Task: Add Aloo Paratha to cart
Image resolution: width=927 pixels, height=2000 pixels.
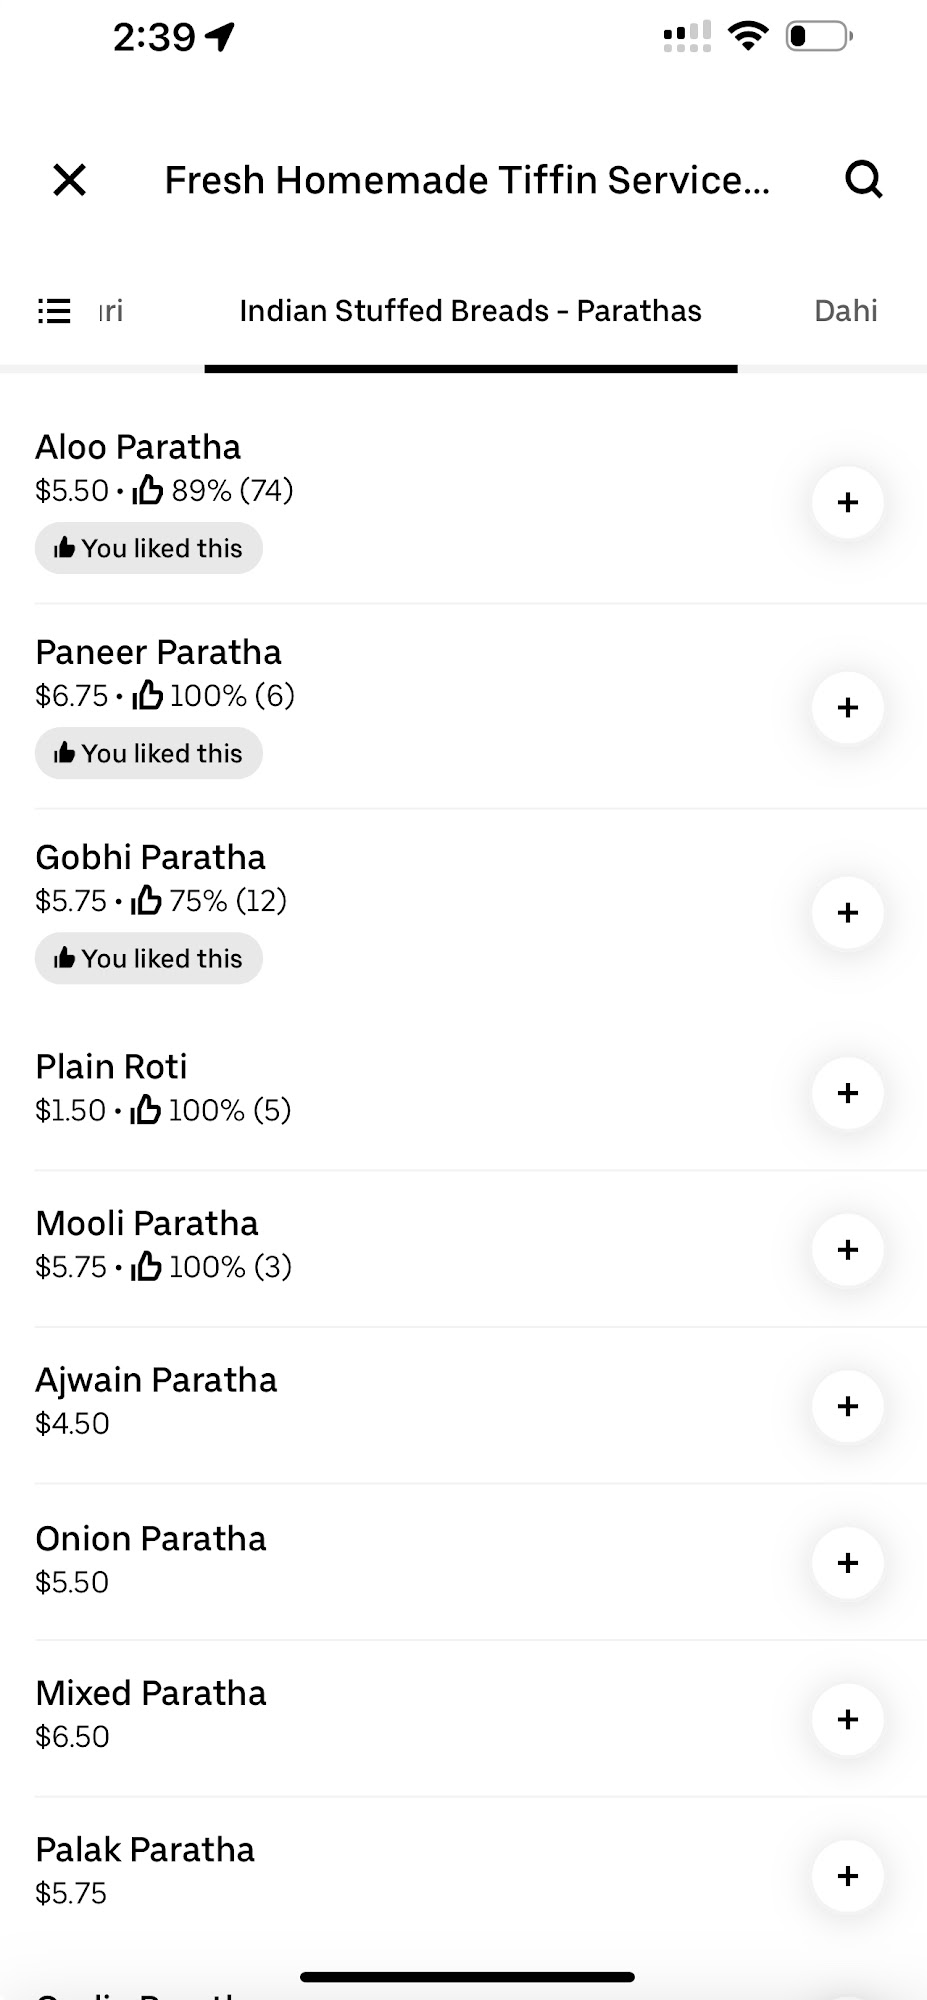Action: pos(847,503)
